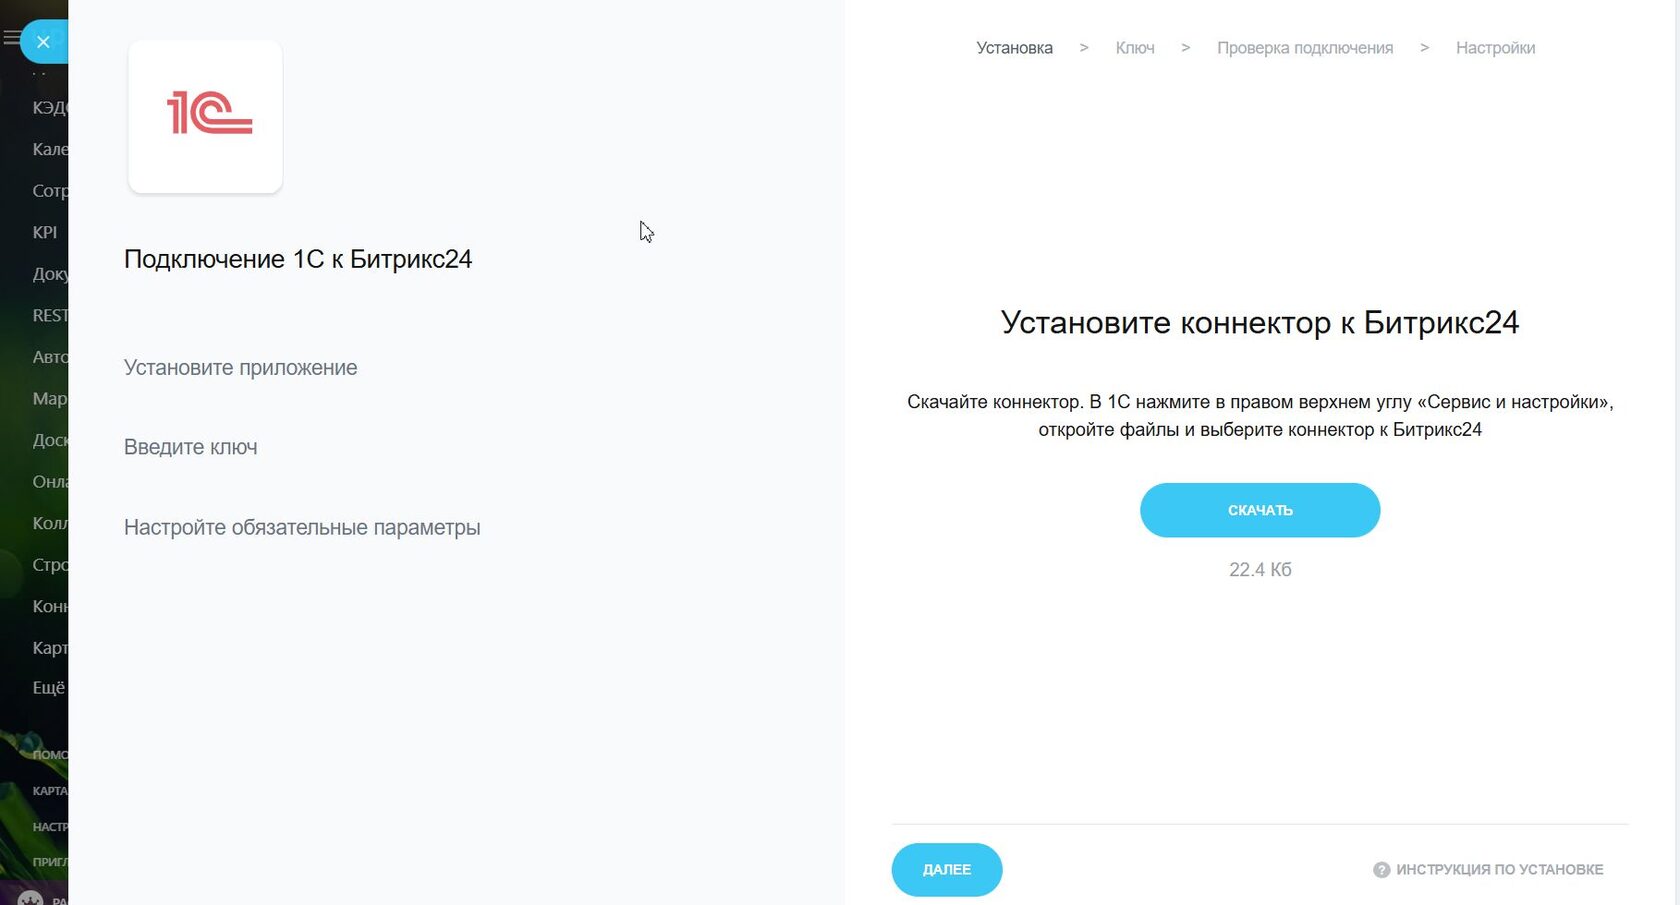Continue with the ДАЛЕЕ button
Screen dimensions: 1680x905
(x=947, y=870)
